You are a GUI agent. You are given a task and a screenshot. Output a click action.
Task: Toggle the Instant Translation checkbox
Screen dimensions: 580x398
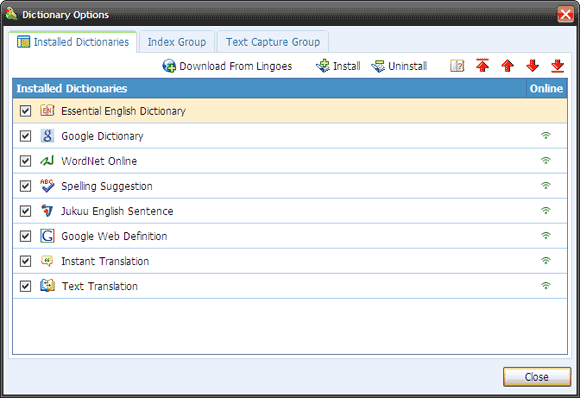[25, 261]
